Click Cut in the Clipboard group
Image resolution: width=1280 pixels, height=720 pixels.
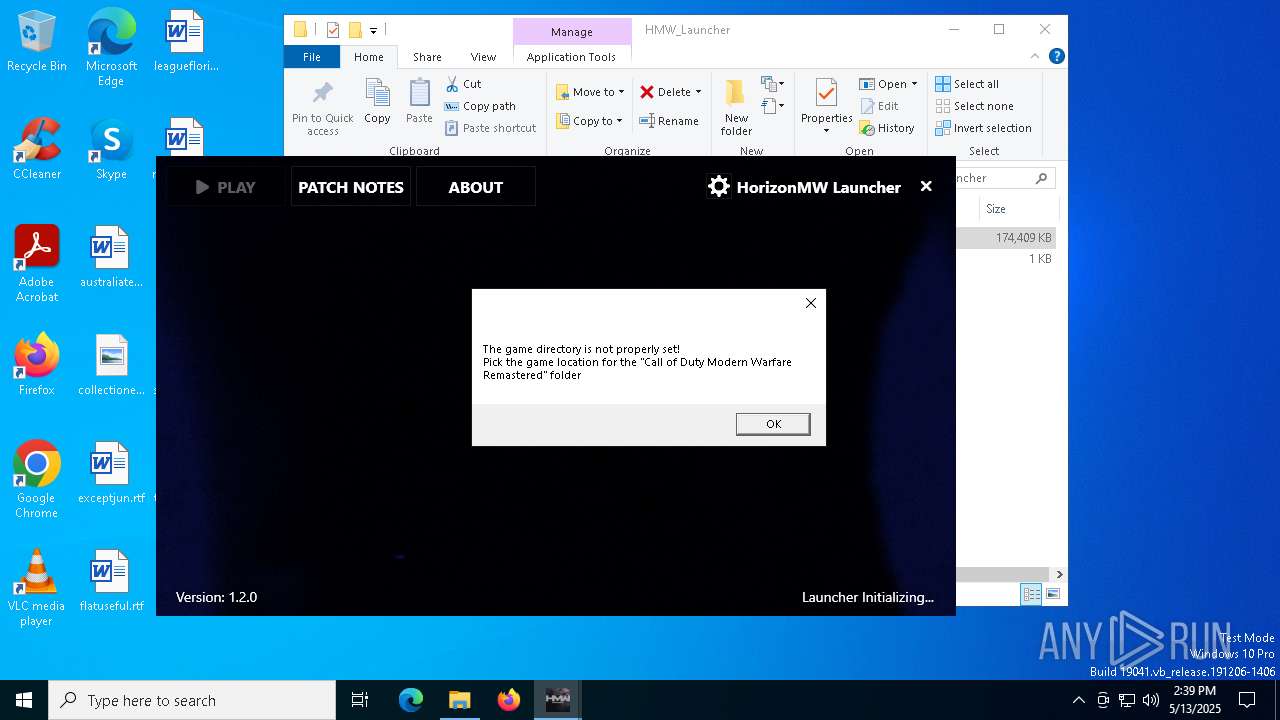pyautogui.click(x=464, y=84)
